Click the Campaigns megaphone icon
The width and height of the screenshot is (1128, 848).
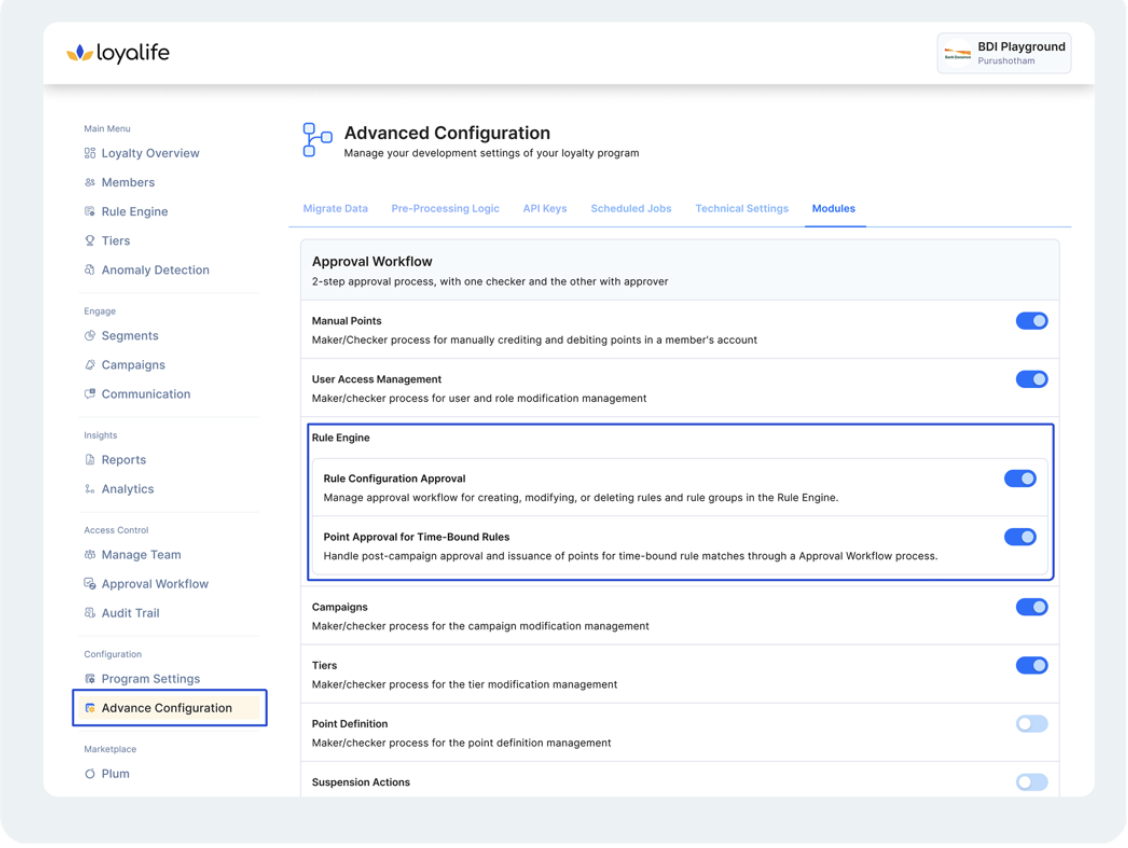[x=90, y=365]
